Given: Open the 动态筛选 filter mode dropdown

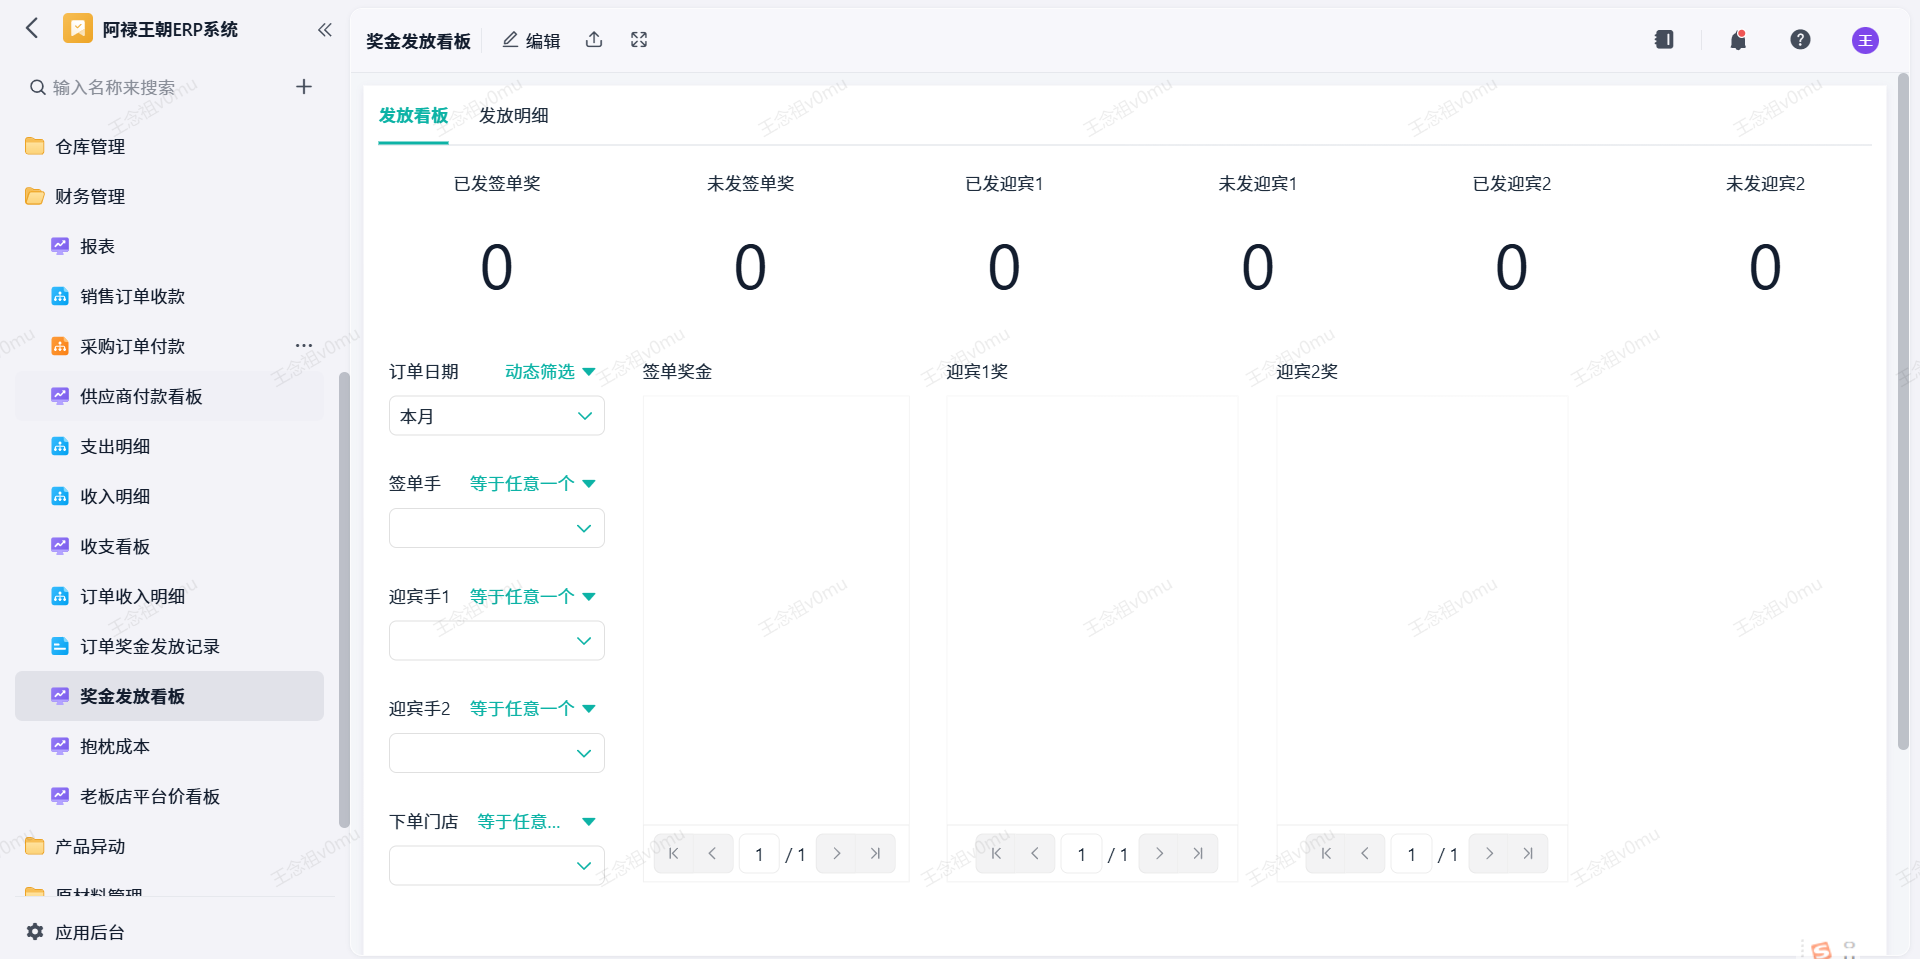Looking at the screenshot, I should 550,372.
